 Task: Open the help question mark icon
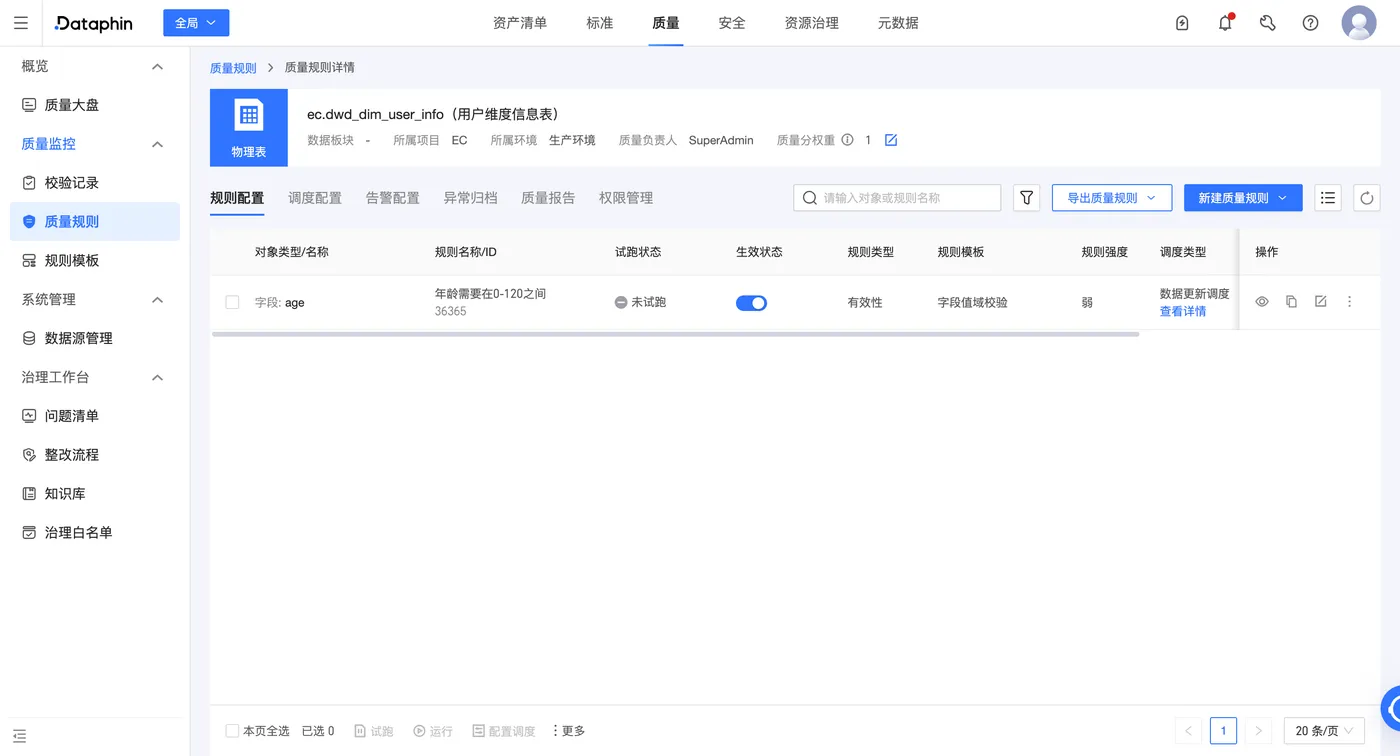[x=1310, y=23]
